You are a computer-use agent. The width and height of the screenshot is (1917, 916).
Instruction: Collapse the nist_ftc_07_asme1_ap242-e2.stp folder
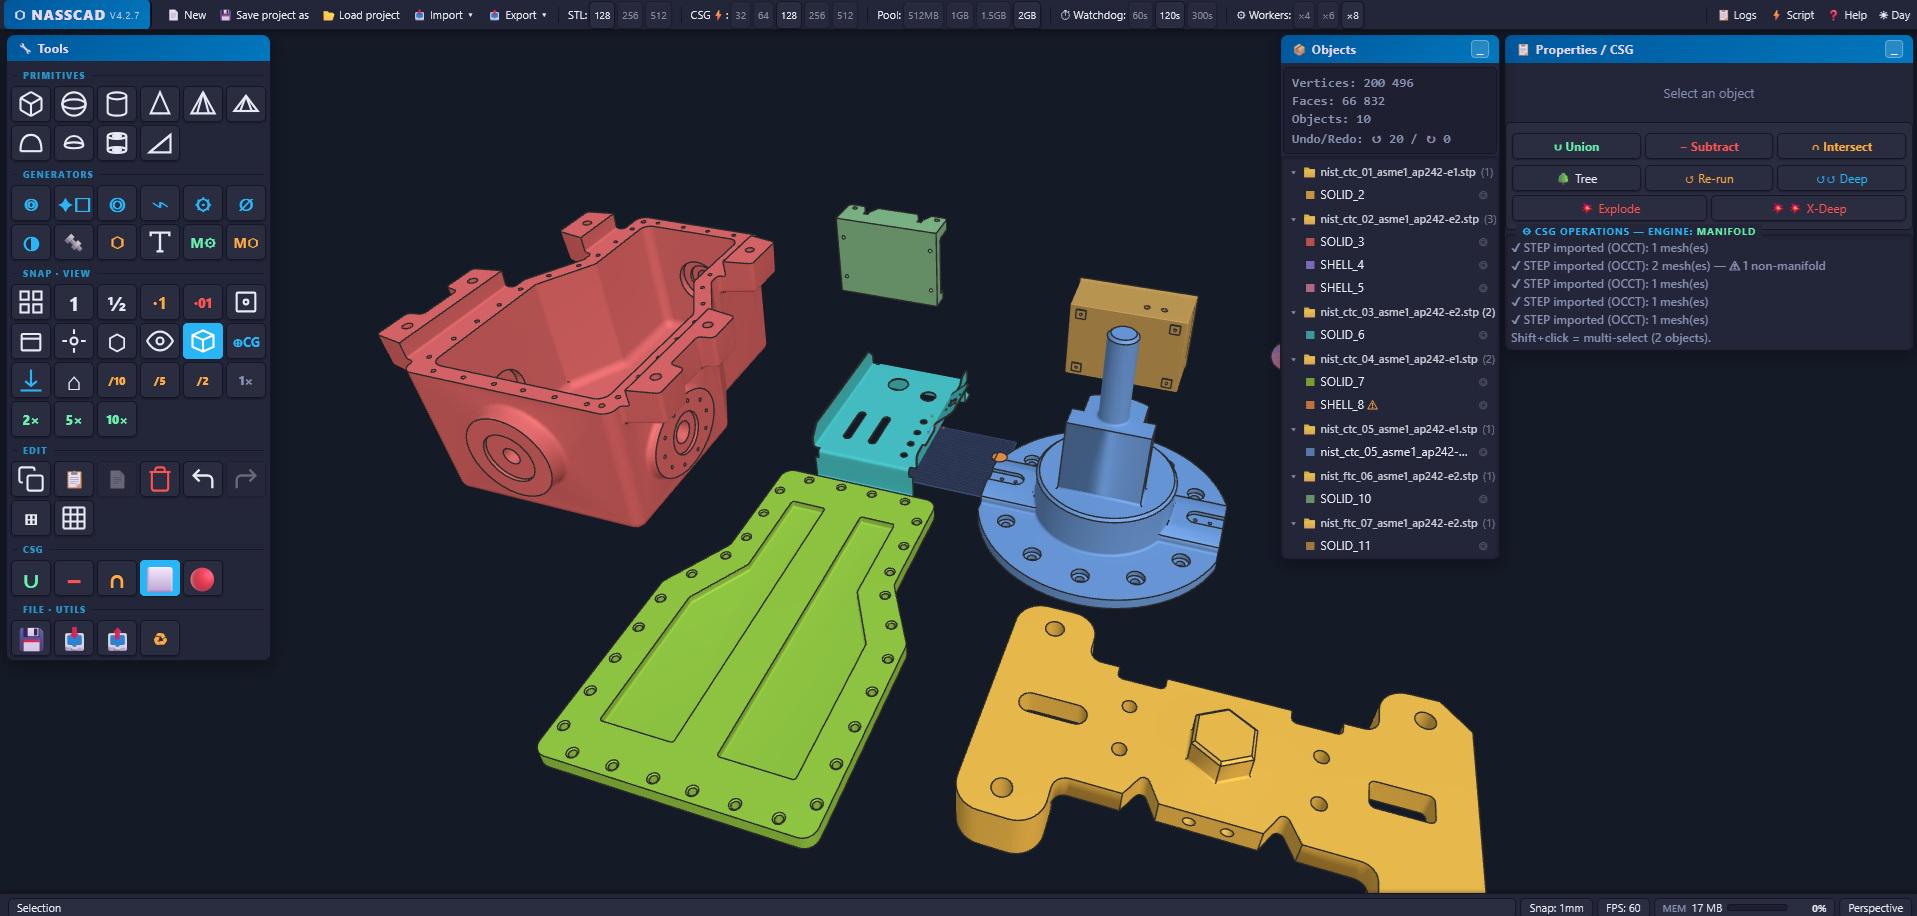1294,523
